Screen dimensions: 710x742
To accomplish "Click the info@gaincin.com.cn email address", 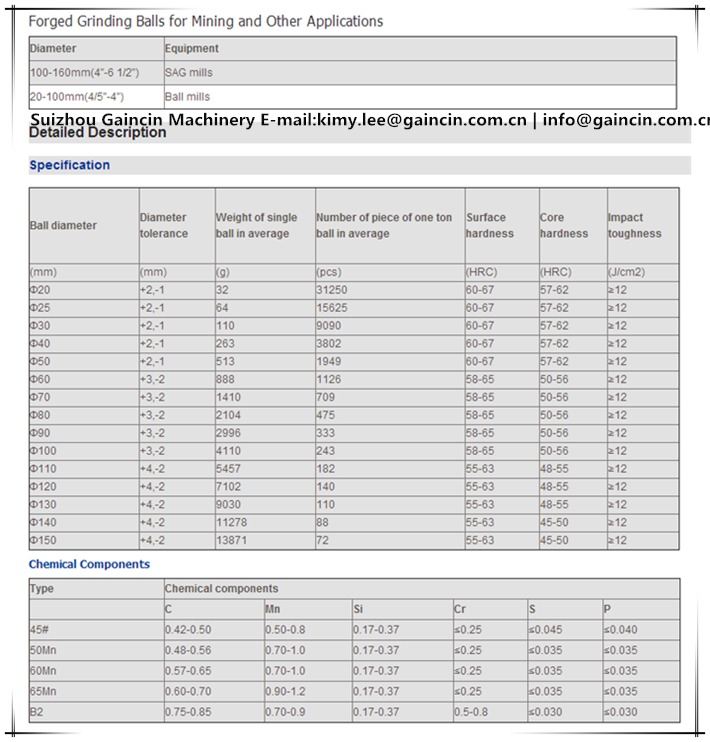I will tap(626, 120).
